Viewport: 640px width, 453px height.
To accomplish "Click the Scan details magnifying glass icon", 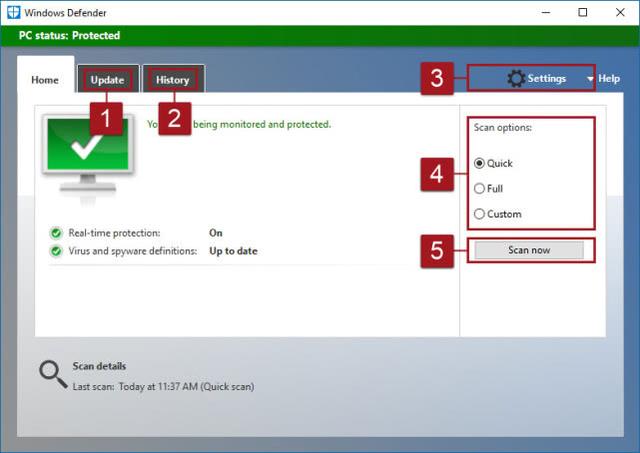I will point(52,374).
